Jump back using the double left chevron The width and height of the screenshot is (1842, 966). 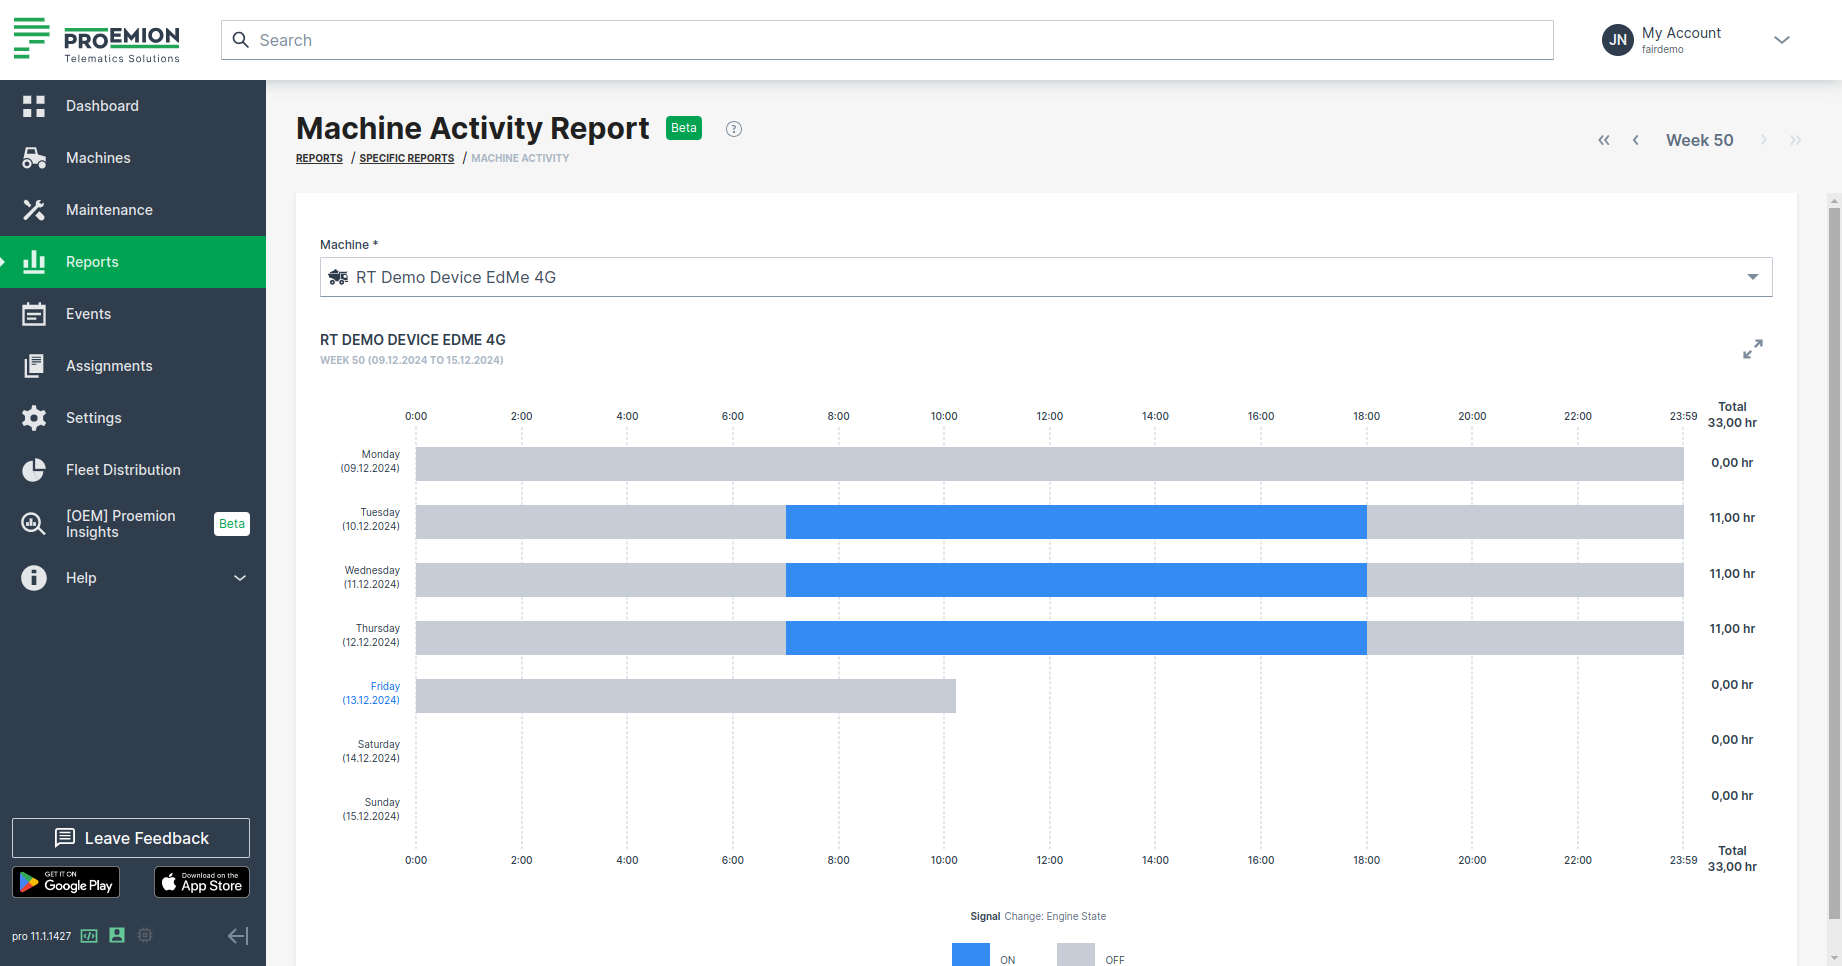pos(1604,140)
